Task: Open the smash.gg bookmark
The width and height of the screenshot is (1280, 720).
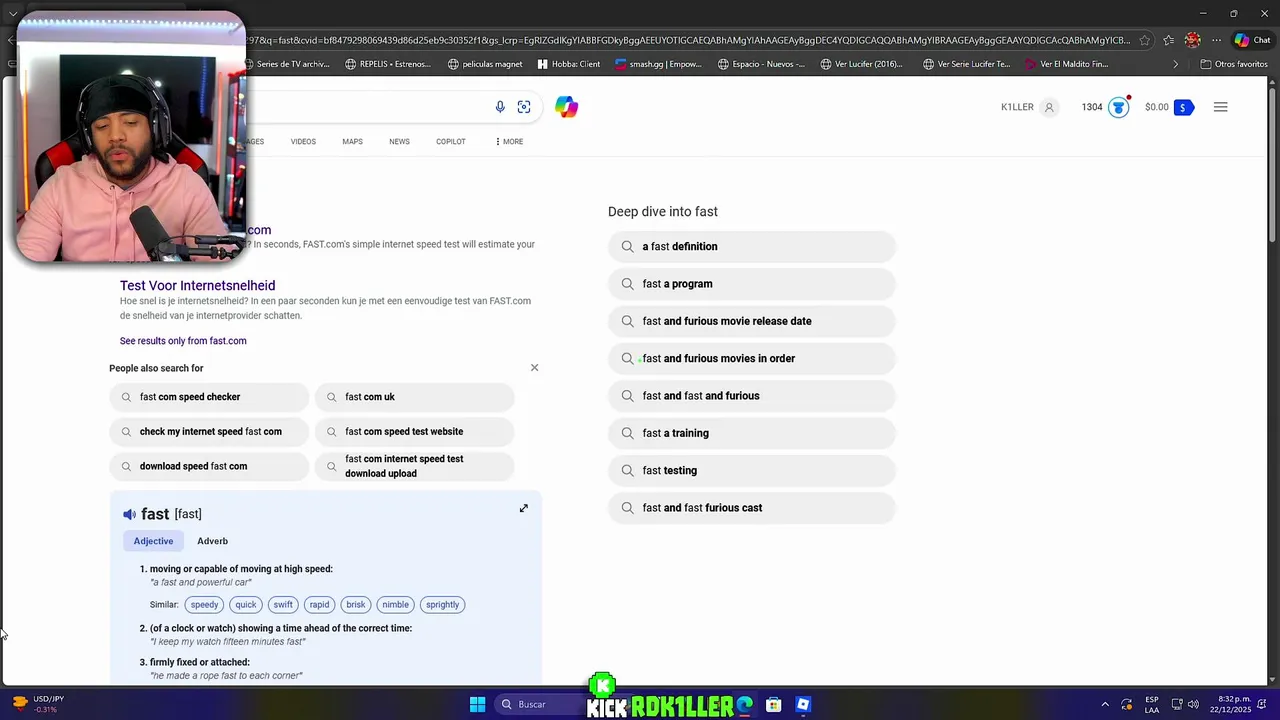Action: click(x=658, y=64)
